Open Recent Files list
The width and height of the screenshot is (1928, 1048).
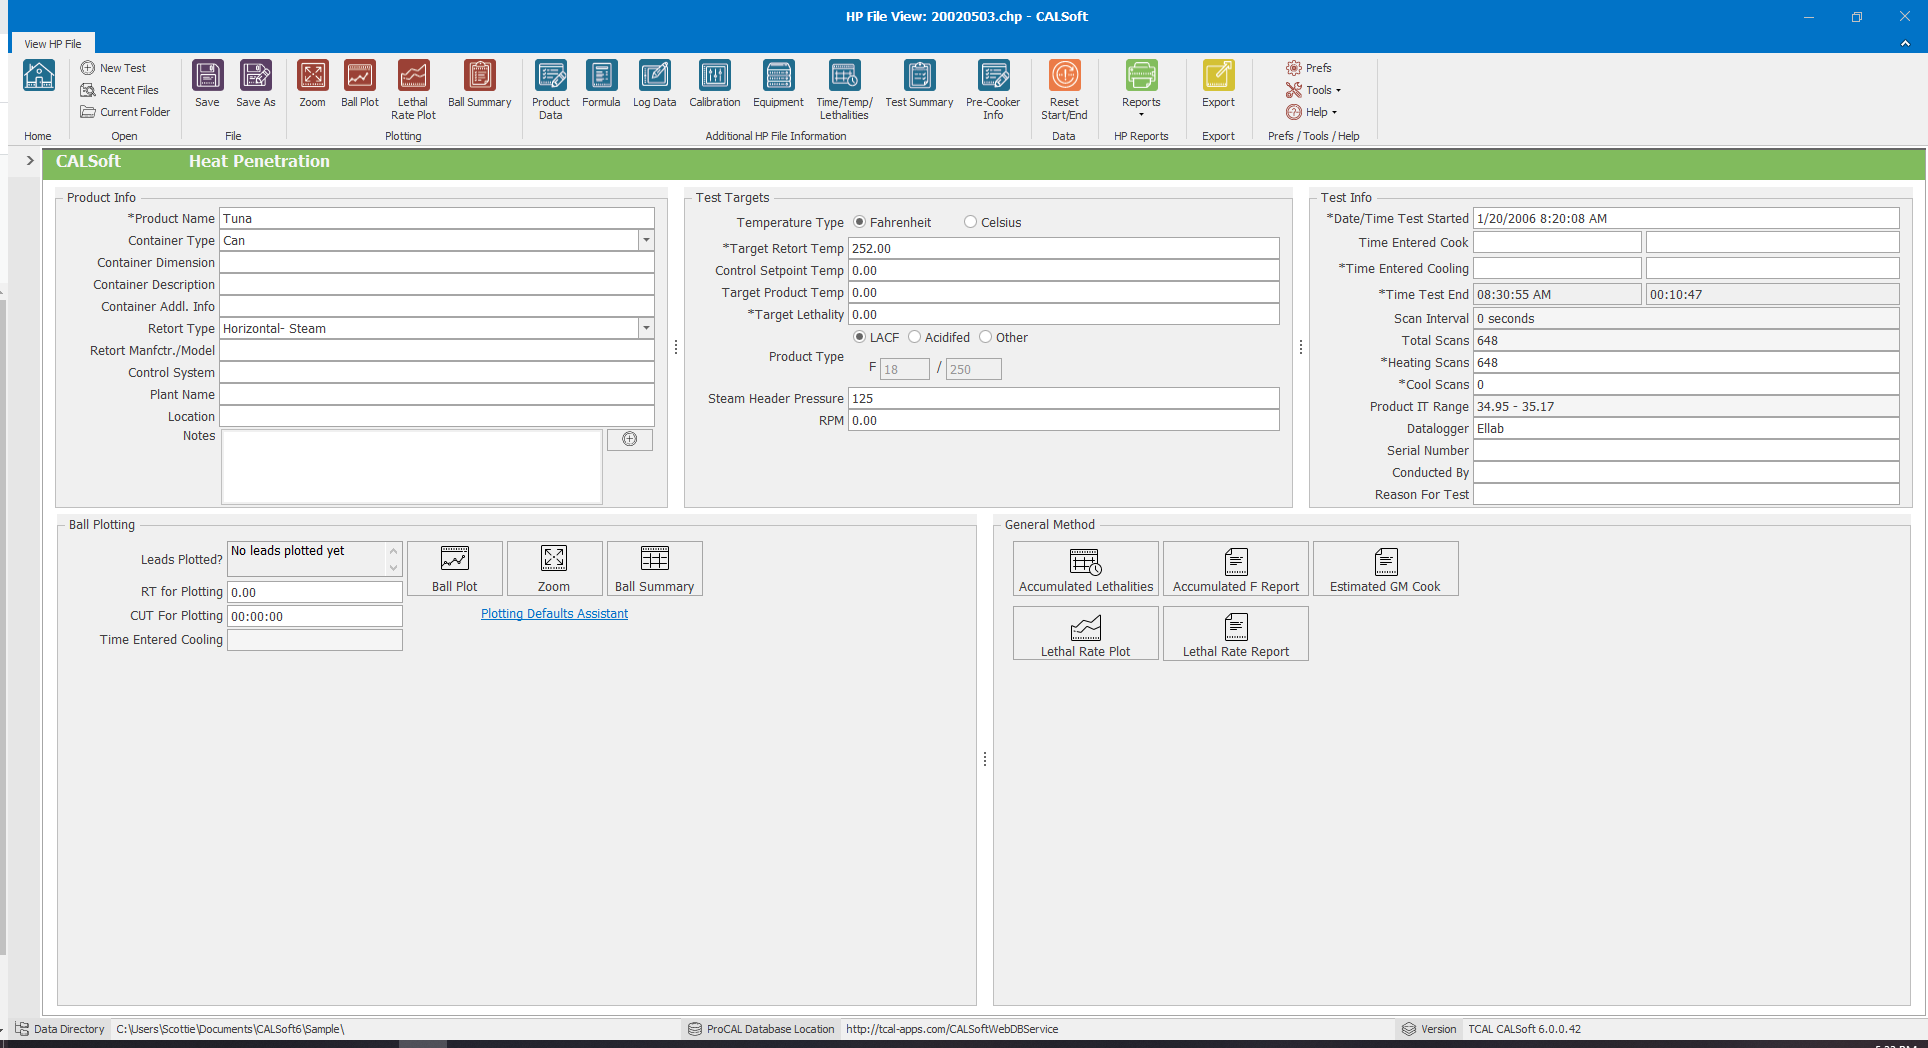click(x=119, y=90)
